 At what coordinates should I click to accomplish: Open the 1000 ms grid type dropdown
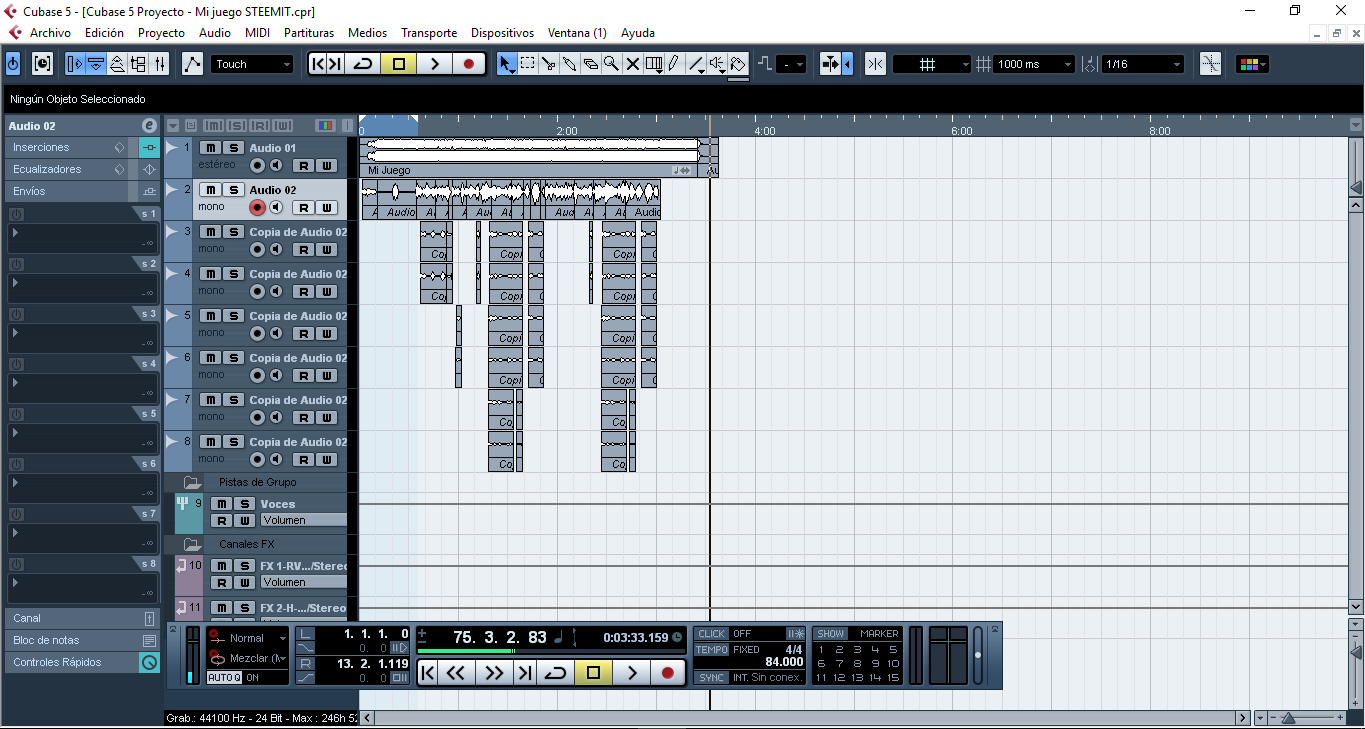pyautogui.click(x=1034, y=64)
